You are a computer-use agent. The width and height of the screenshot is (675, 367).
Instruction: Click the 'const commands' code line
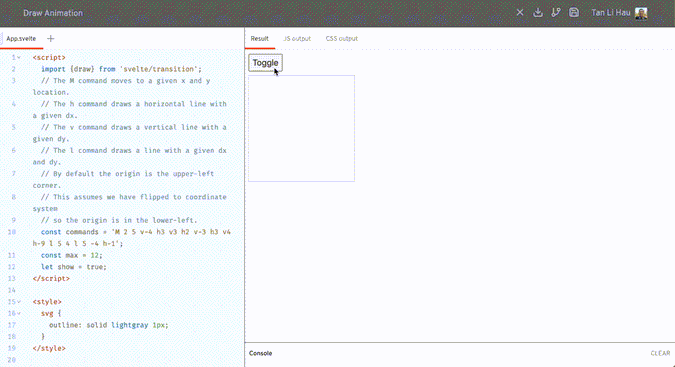[x=132, y=237]
